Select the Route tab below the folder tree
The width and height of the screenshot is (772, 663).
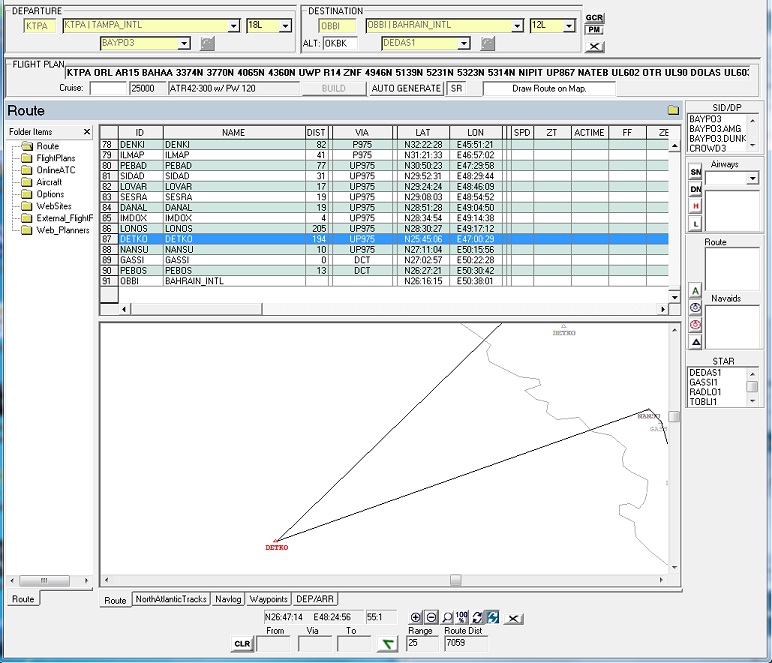[23, 599]
